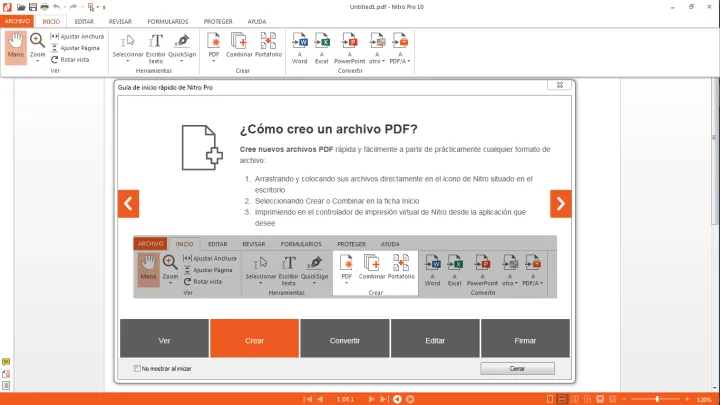
Task: Switch to the PROTEGER ribbon tab
Action: click(218, 22)
